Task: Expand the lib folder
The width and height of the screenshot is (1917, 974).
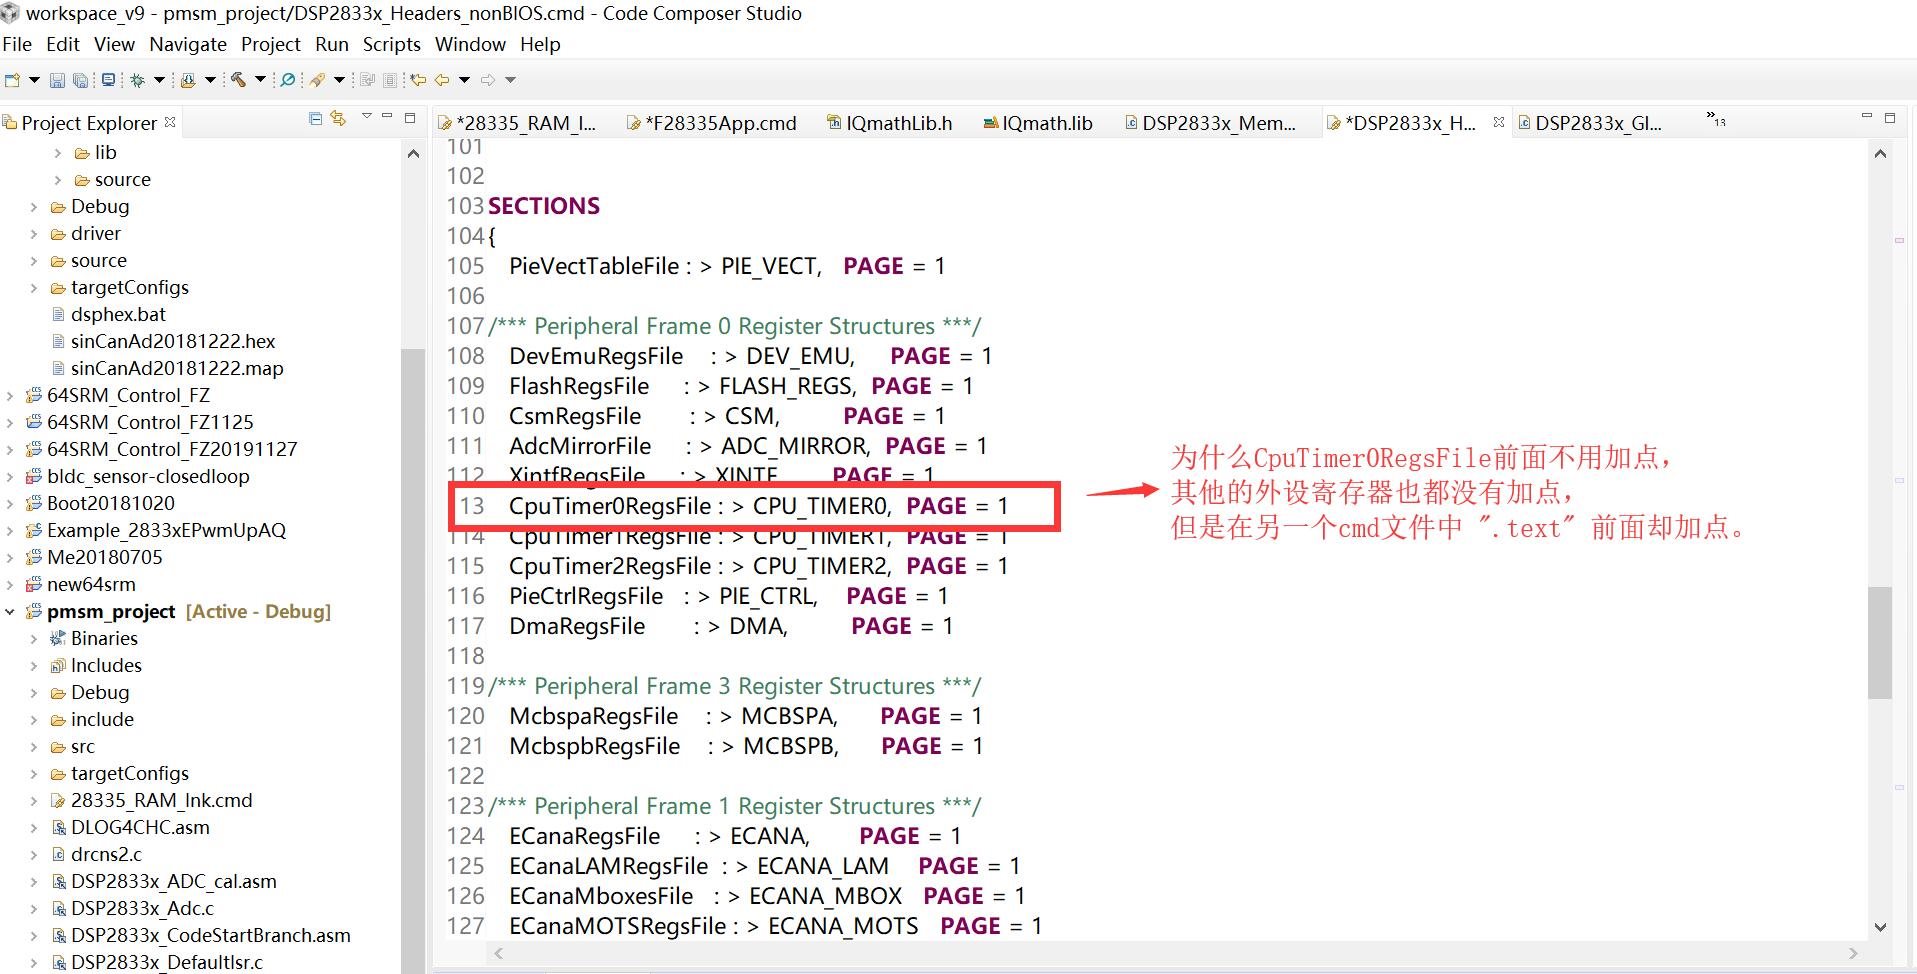Action: [x=58, y=153]
